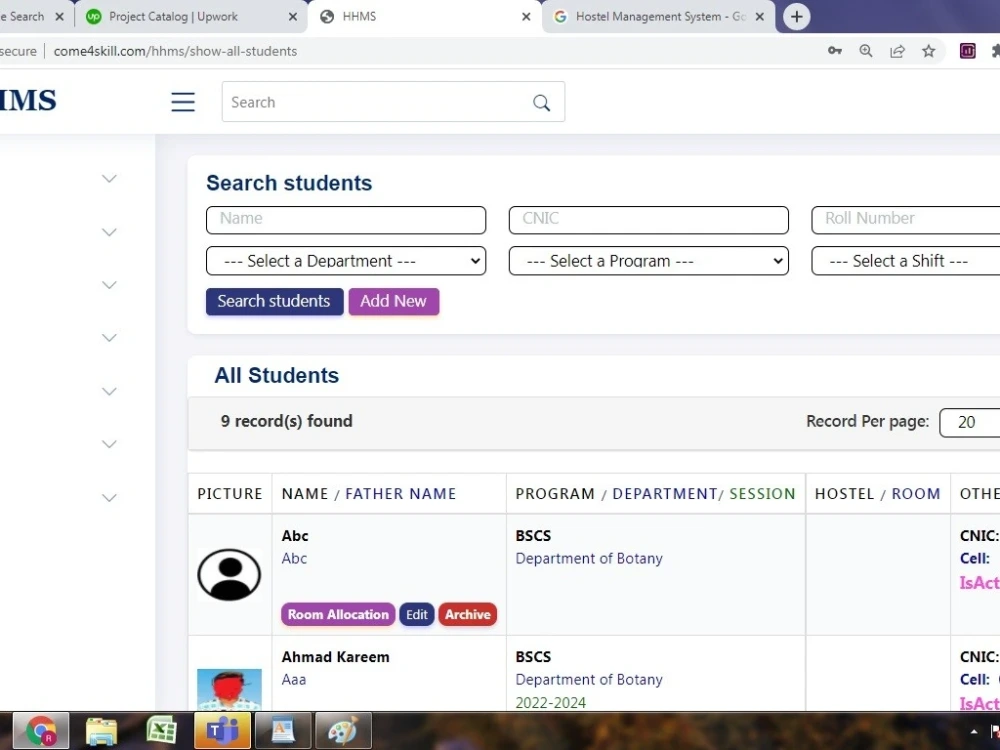Click the HOSTEL / ROOM column header

point(878,494)
